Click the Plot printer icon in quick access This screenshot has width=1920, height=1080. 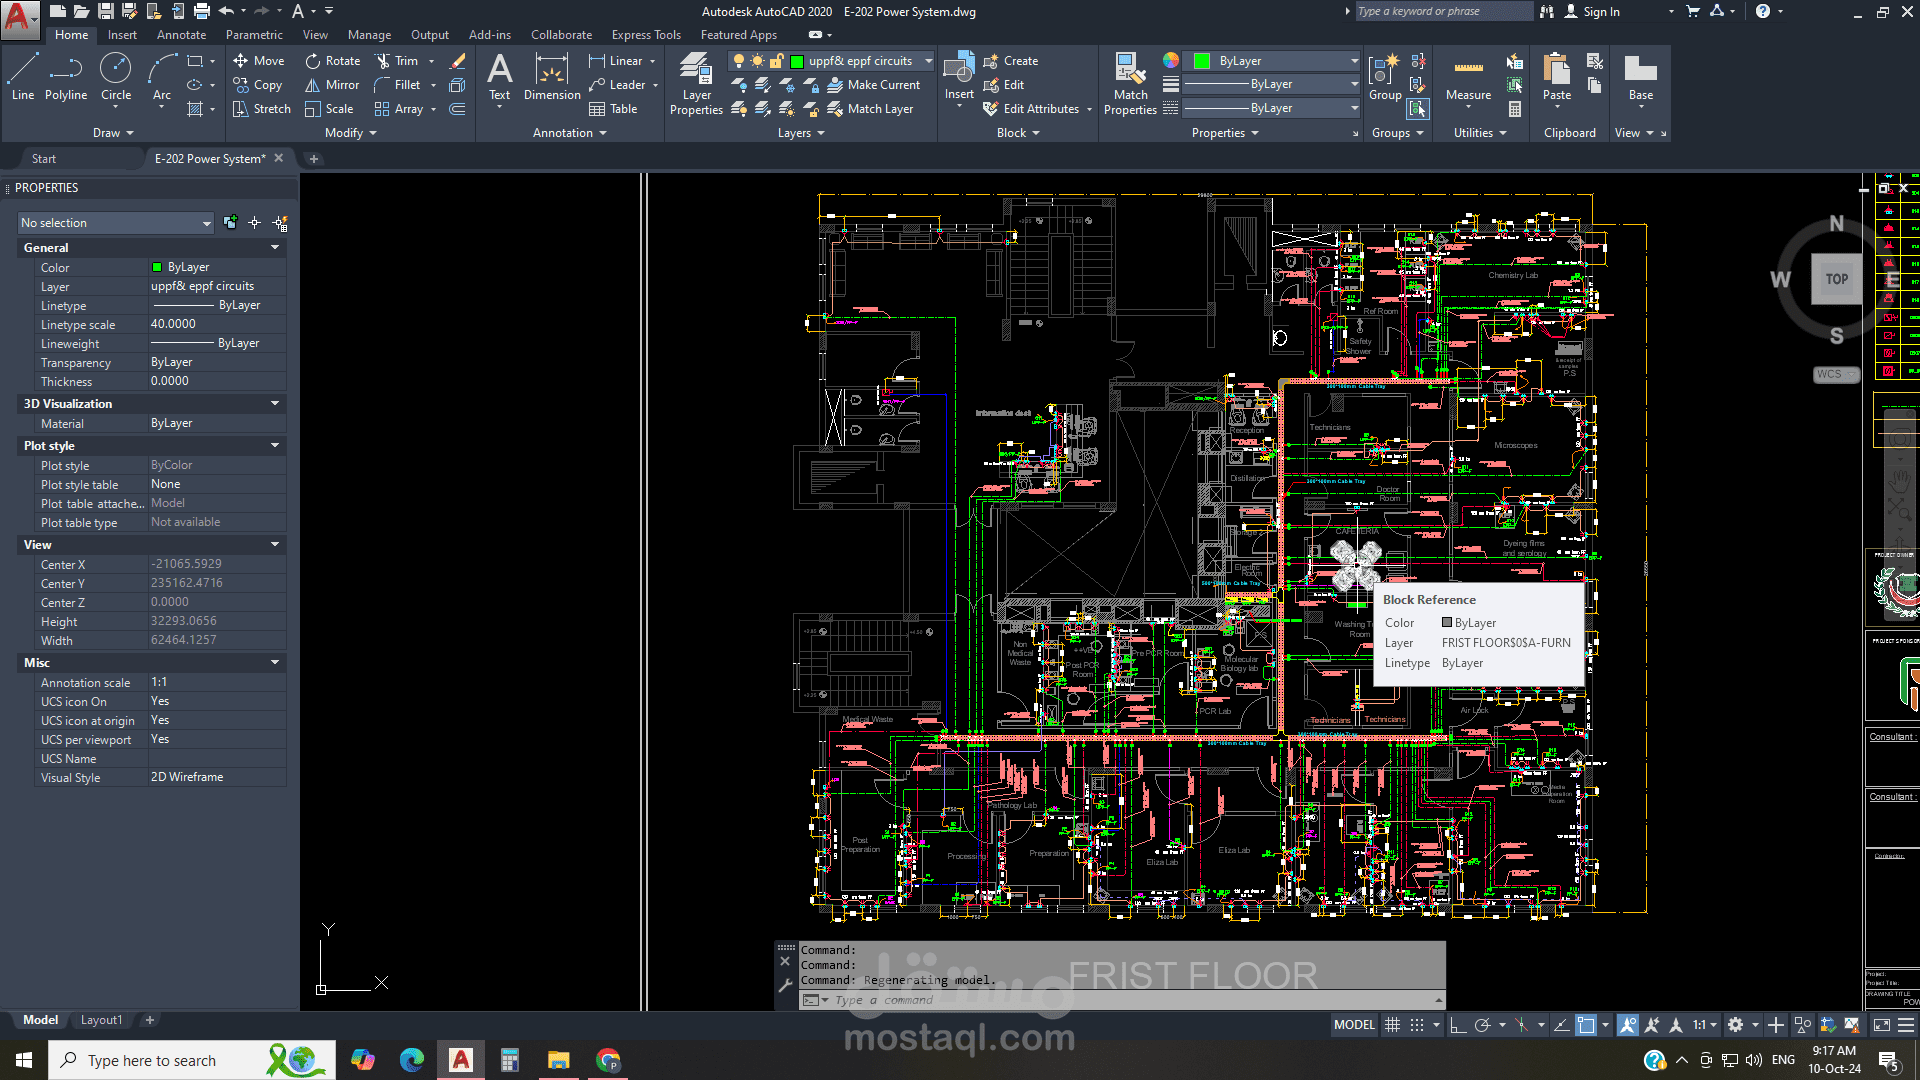click(x=201, y=11)
